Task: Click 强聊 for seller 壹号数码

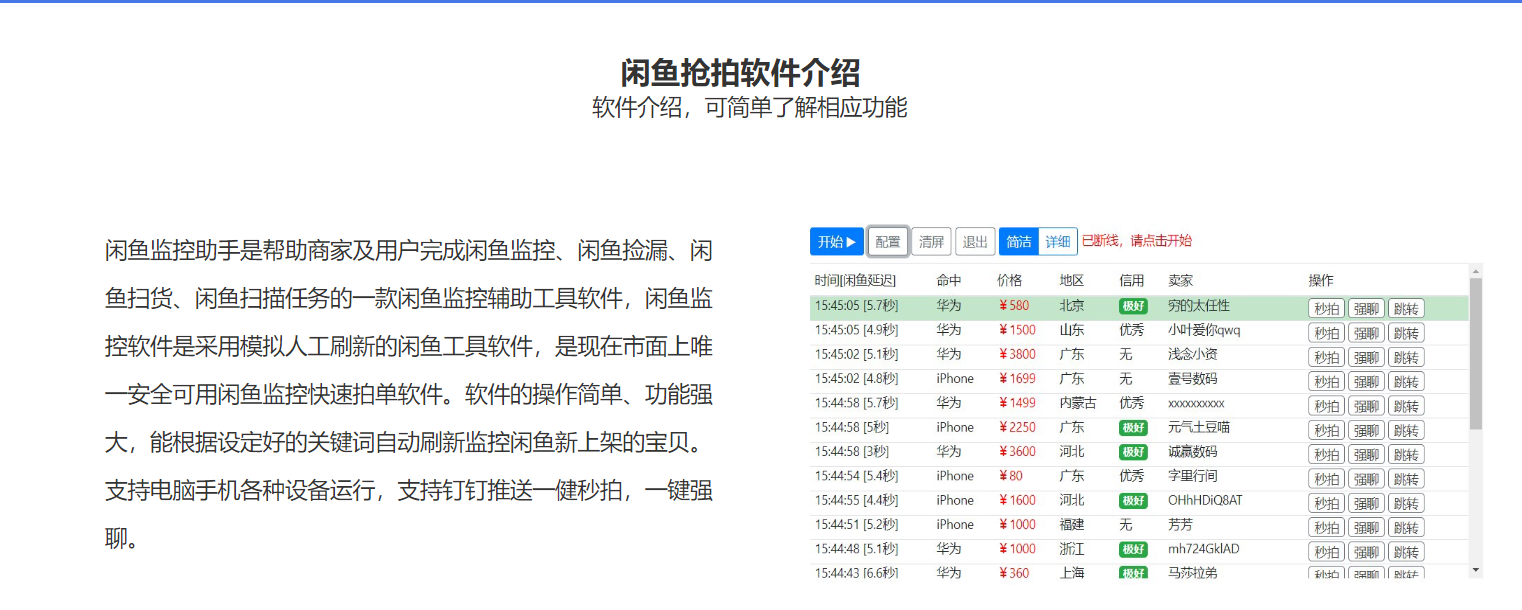Action: [x=1366, y=382]
